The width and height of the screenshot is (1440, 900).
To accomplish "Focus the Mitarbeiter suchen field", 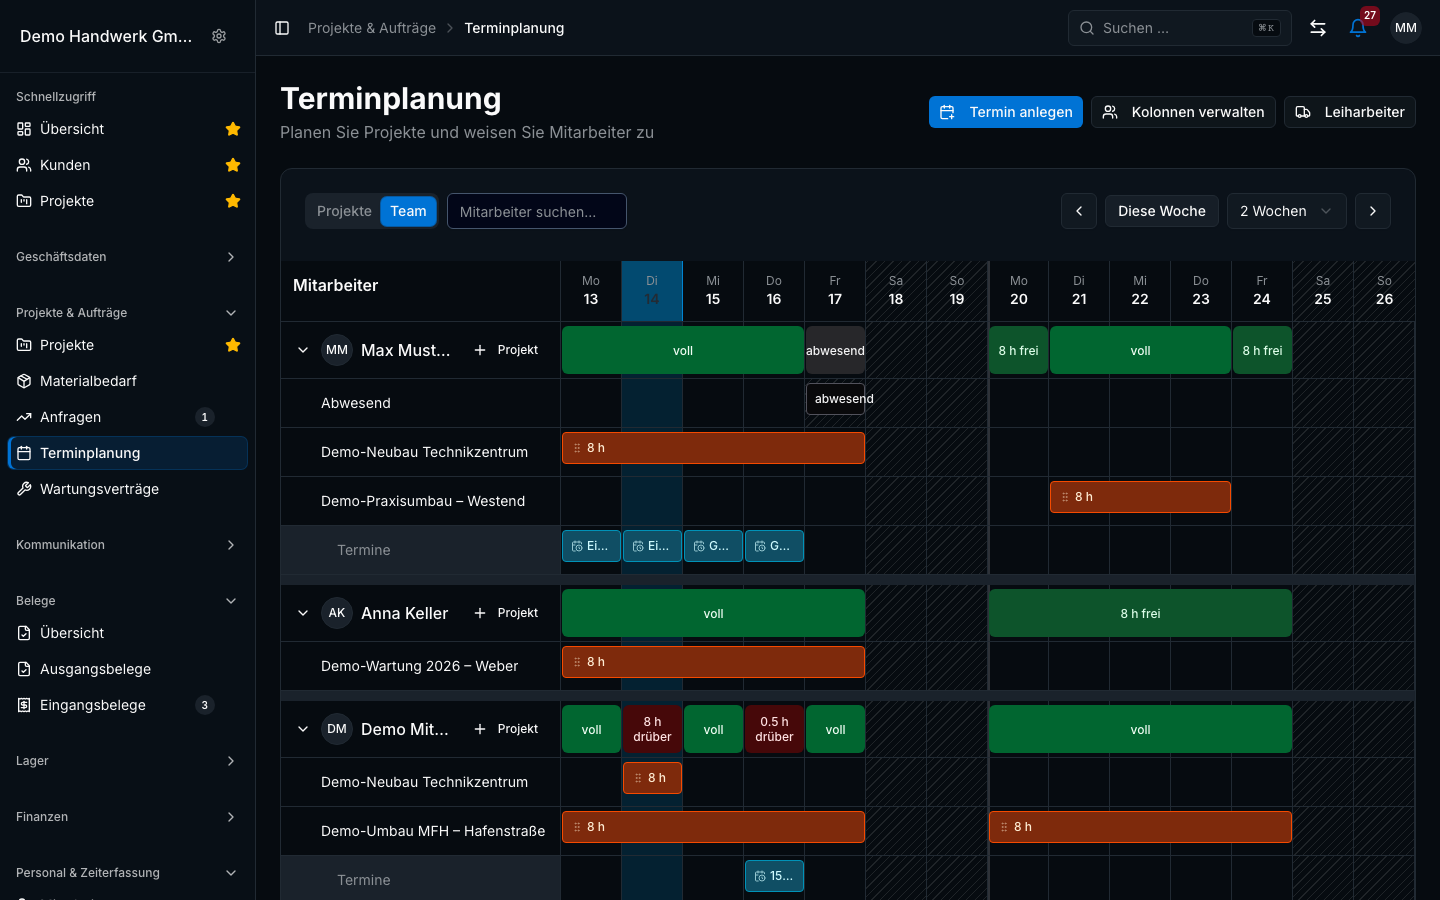I will (x=537, y=211).
